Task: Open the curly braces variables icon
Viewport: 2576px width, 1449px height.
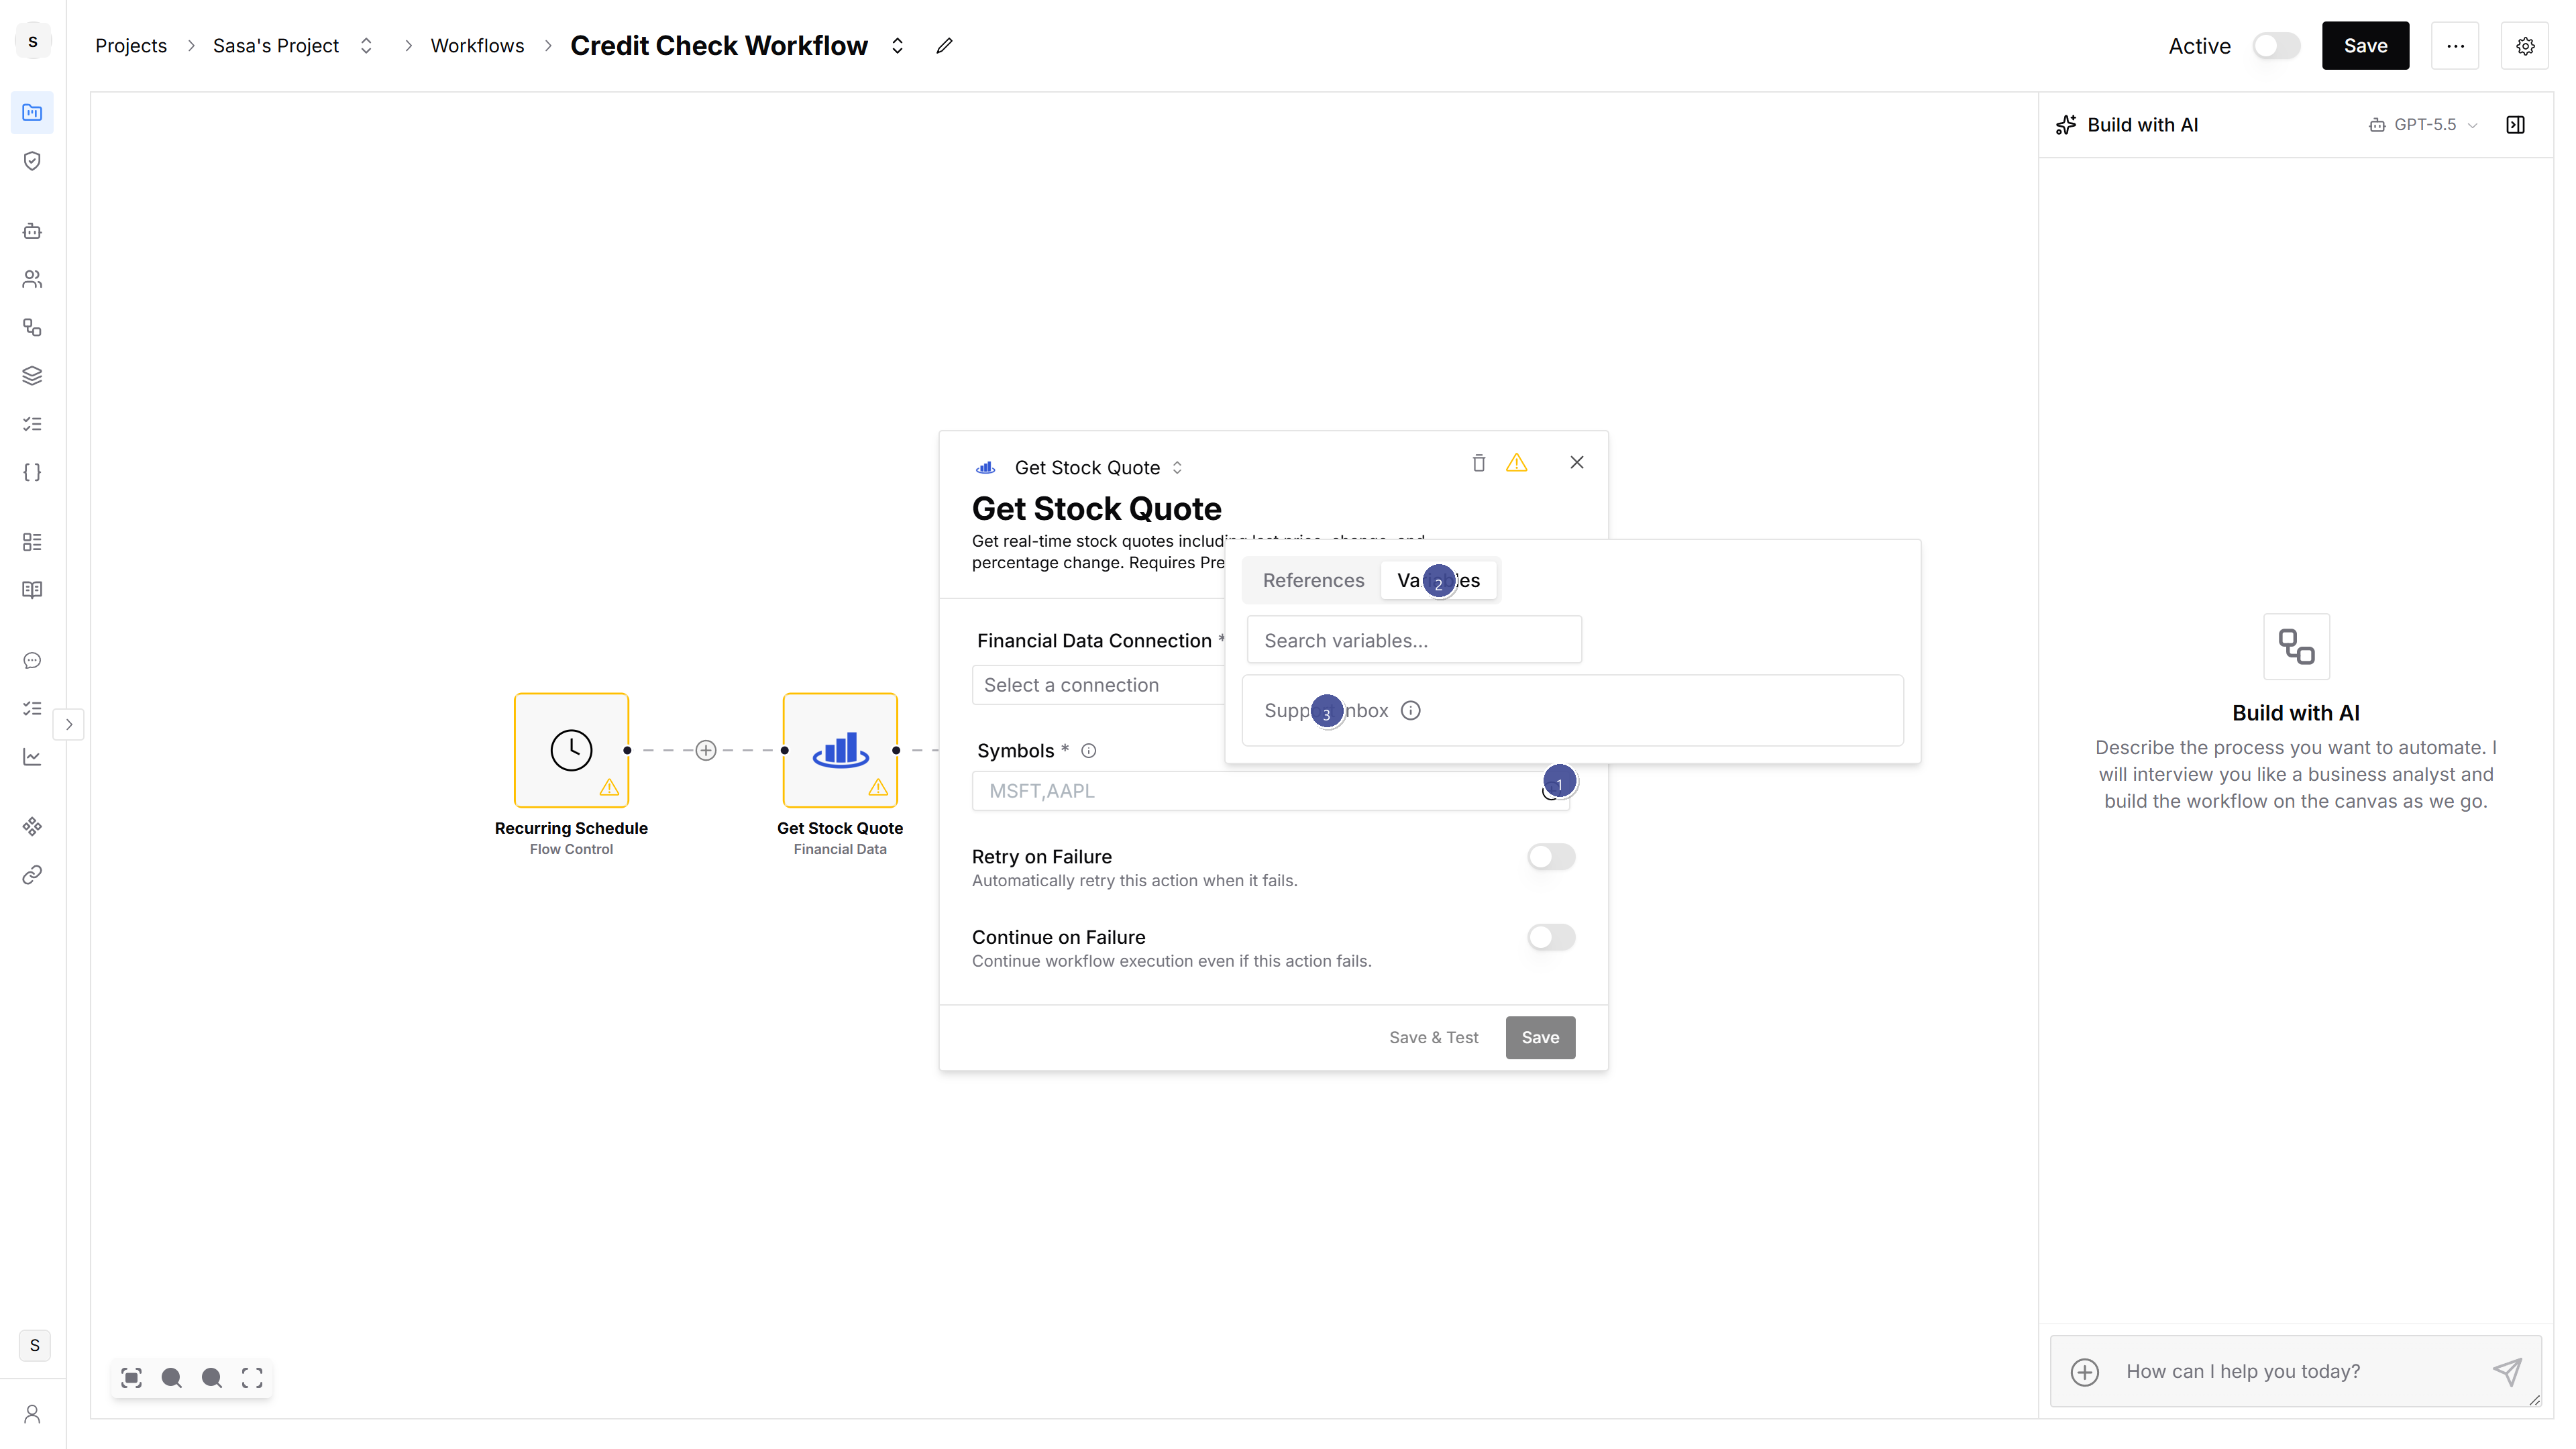Action: point(32,472)
